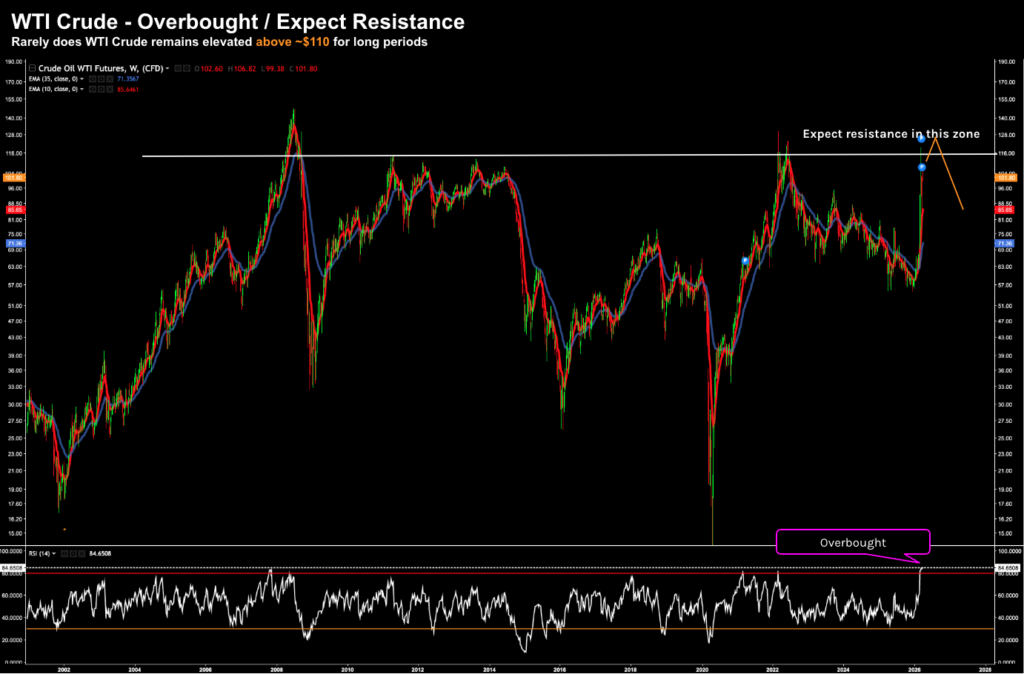Expand the RSI (14) indicator dropdown

tap(56, 553)
